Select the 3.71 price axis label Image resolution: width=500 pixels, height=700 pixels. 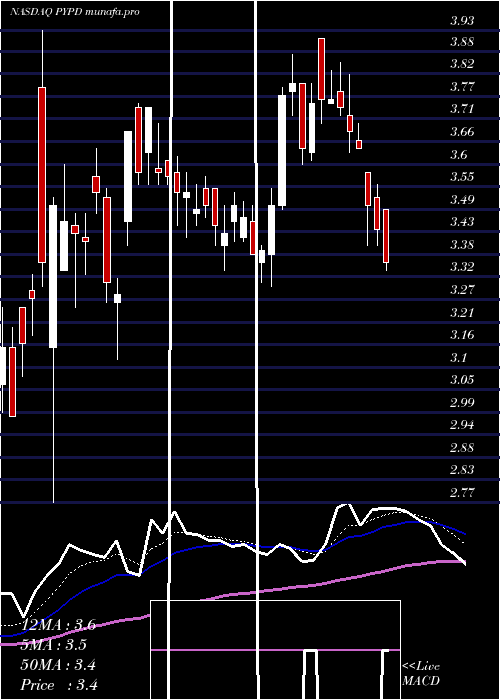(x=462, y=109)
